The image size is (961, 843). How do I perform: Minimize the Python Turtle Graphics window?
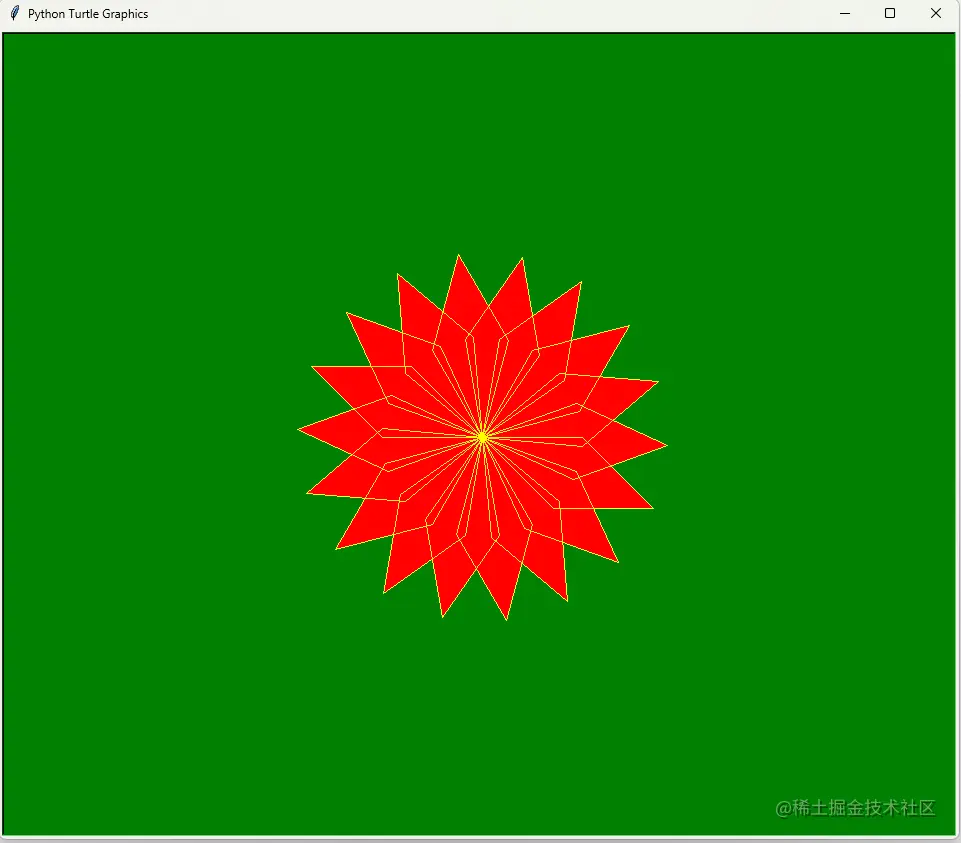(x=845, y=13)
